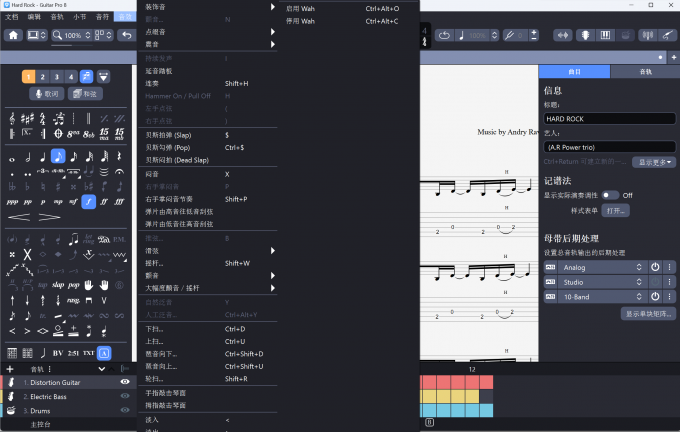680x432 pixels.
Task: Toggle power for Analog mastering effect
Action: pyautogui.click(x=656, y=267)
